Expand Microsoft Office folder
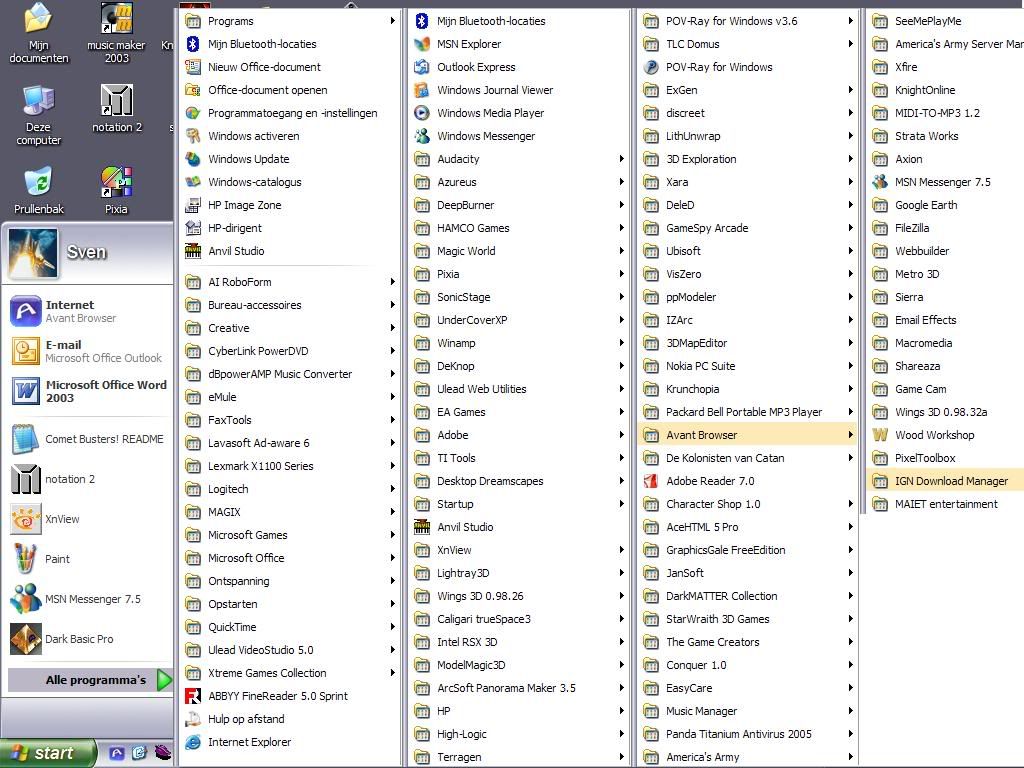This screenshot has height=768, width=1024. [291, 558]
